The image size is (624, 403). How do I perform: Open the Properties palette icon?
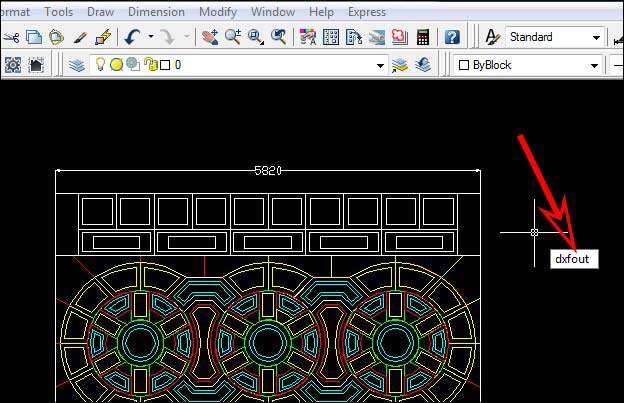tap(308, 37)
